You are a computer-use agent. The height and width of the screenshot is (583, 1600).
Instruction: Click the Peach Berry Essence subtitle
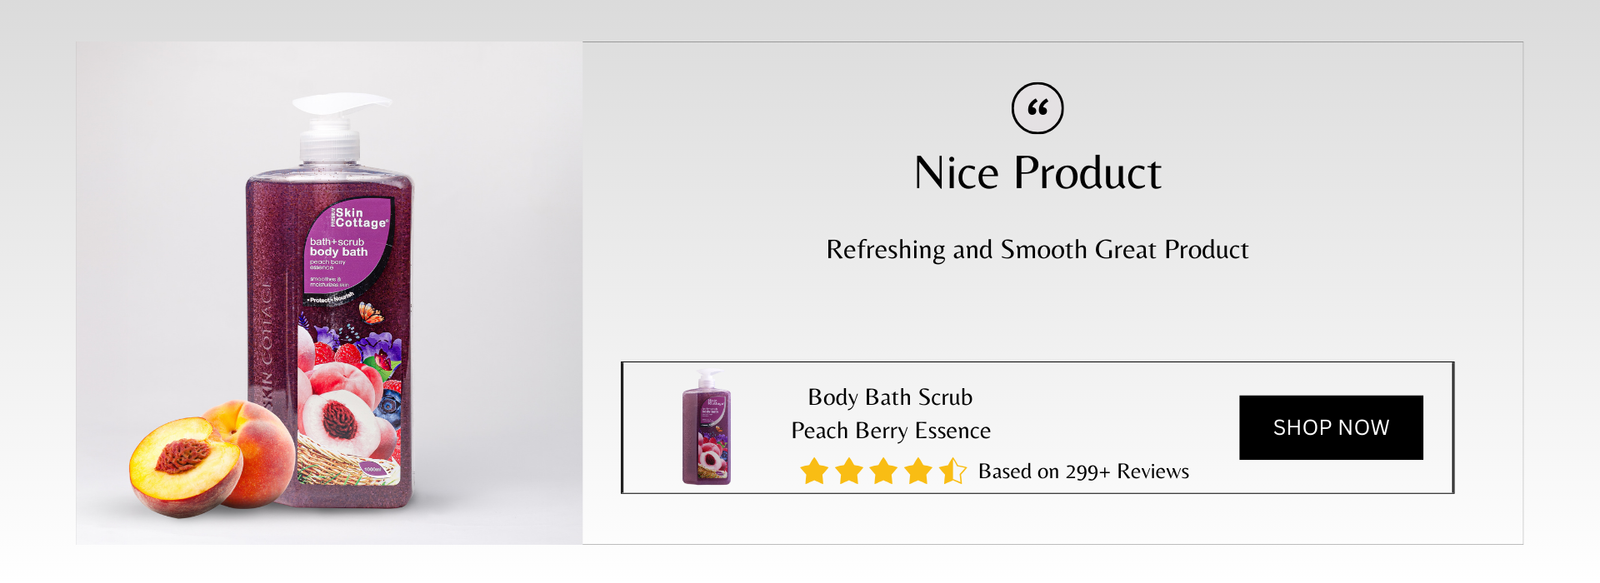coord(890,431)
